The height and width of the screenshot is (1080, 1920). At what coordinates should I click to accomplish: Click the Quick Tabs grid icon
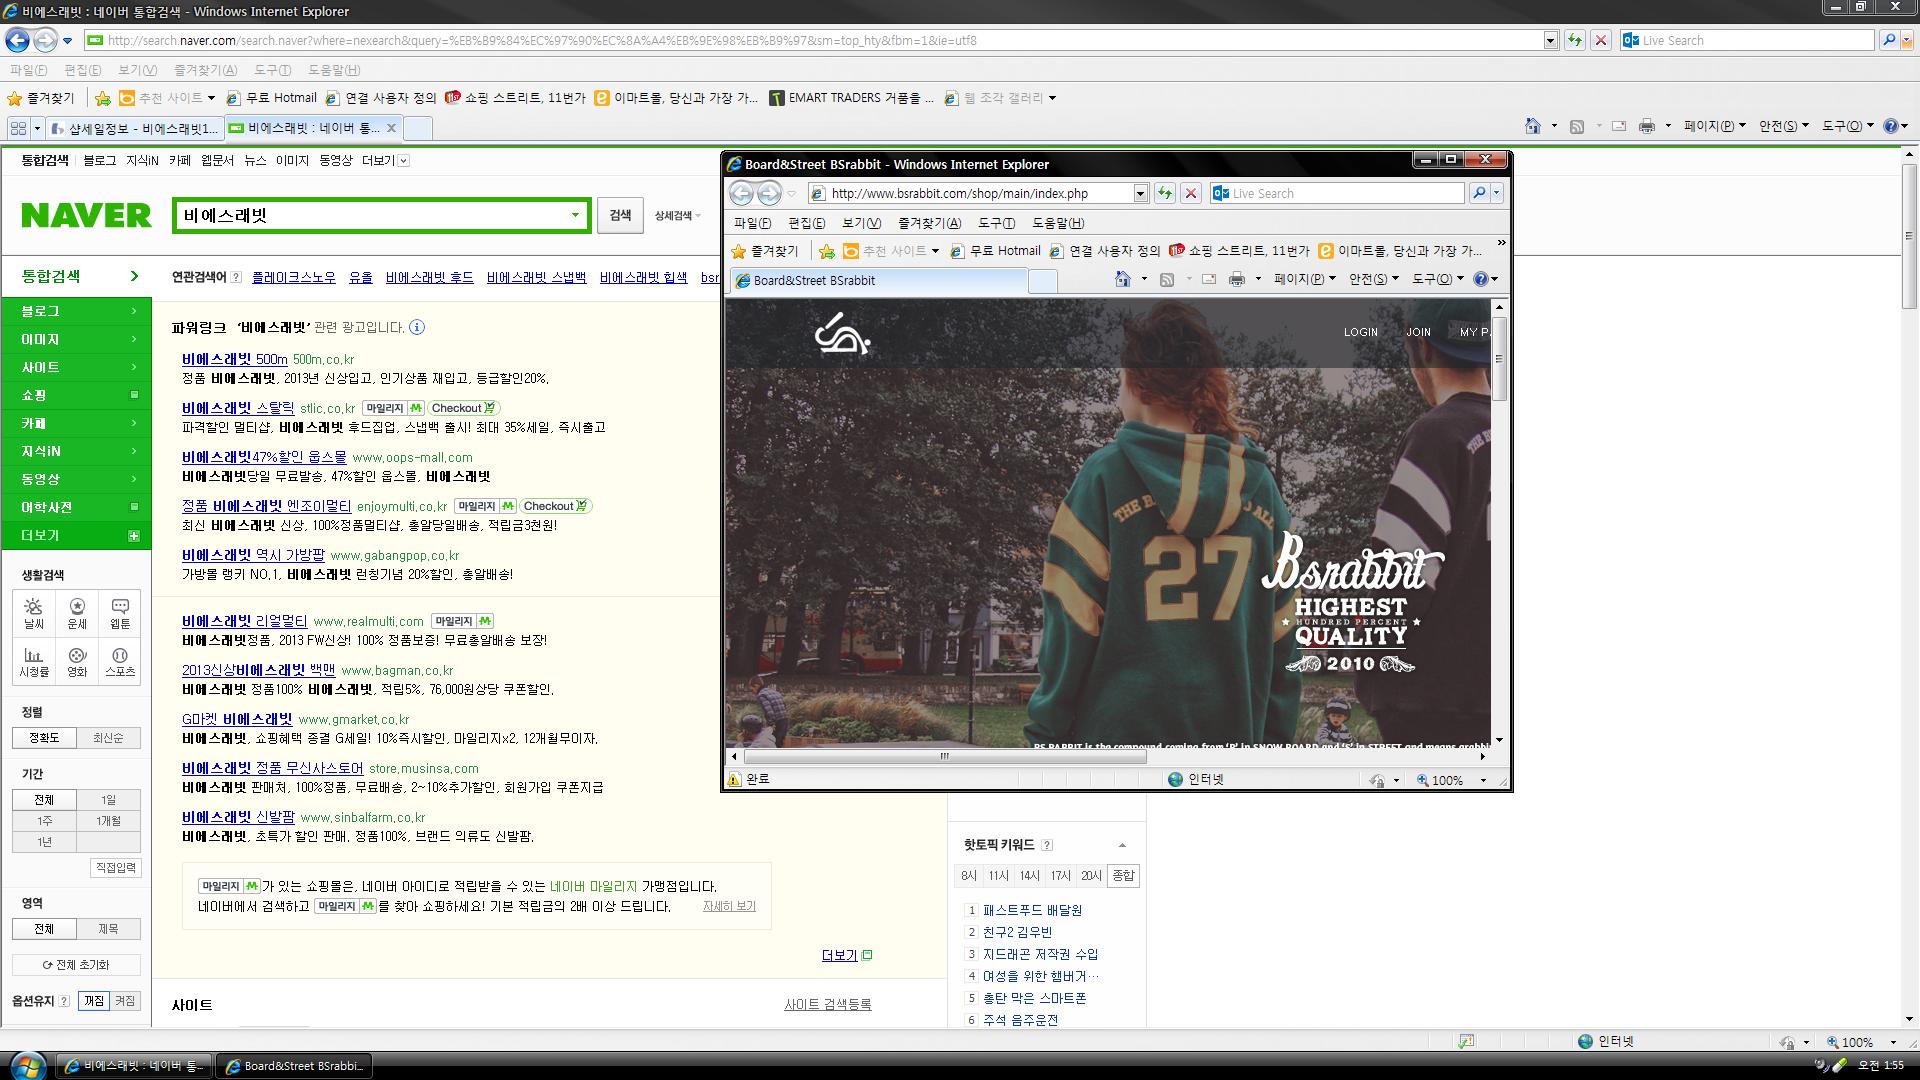pos(18,128)
